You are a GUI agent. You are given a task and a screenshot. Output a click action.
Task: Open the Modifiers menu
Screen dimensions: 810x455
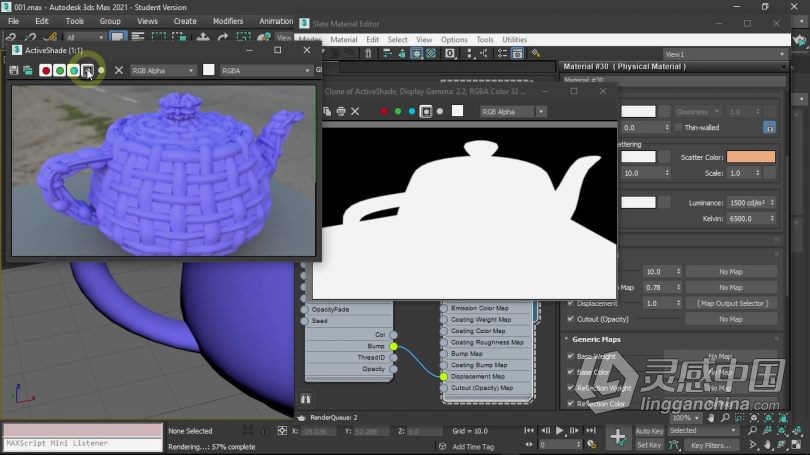228,21
